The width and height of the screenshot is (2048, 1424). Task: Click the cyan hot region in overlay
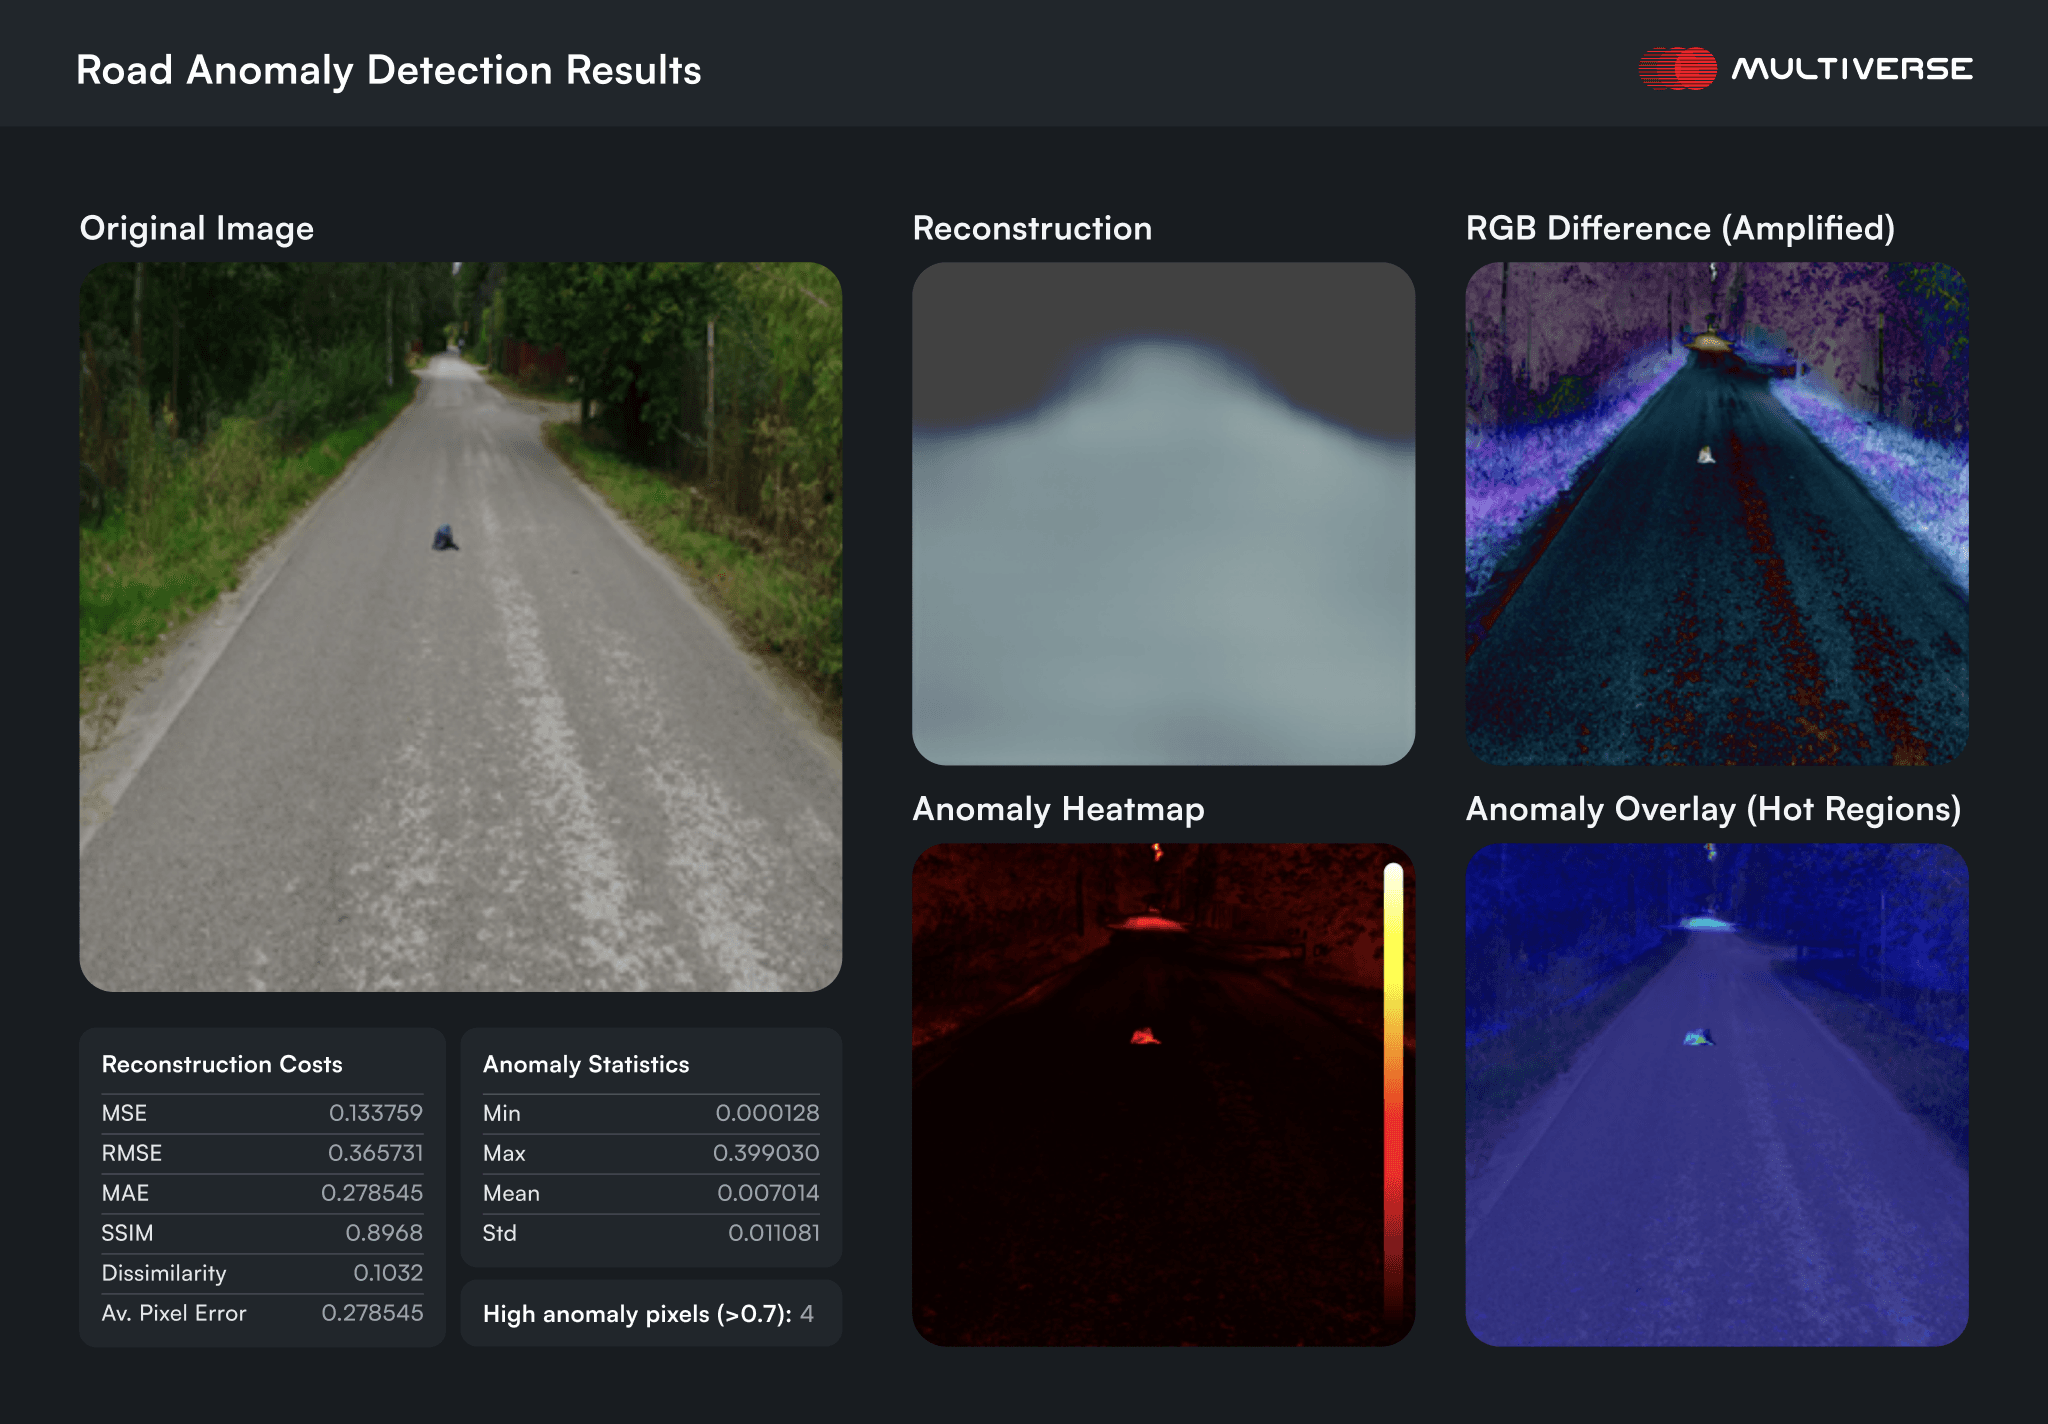tap(1706, 923)
